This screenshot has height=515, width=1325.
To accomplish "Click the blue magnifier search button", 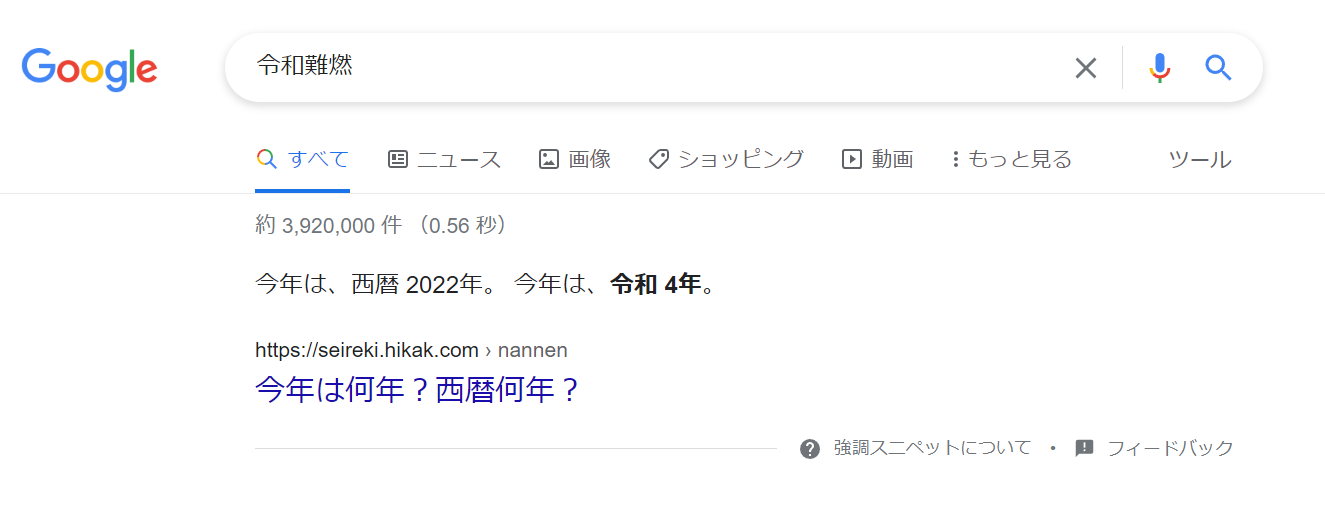I will (1217, 68).
